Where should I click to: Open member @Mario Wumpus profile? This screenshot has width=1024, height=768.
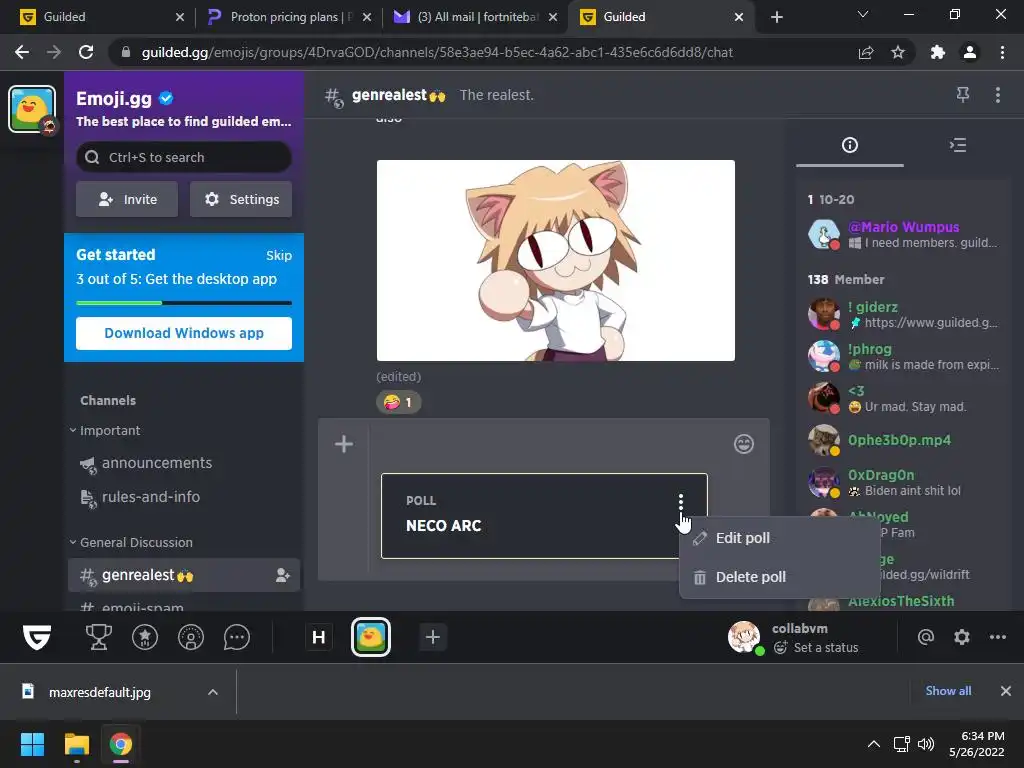903,234
